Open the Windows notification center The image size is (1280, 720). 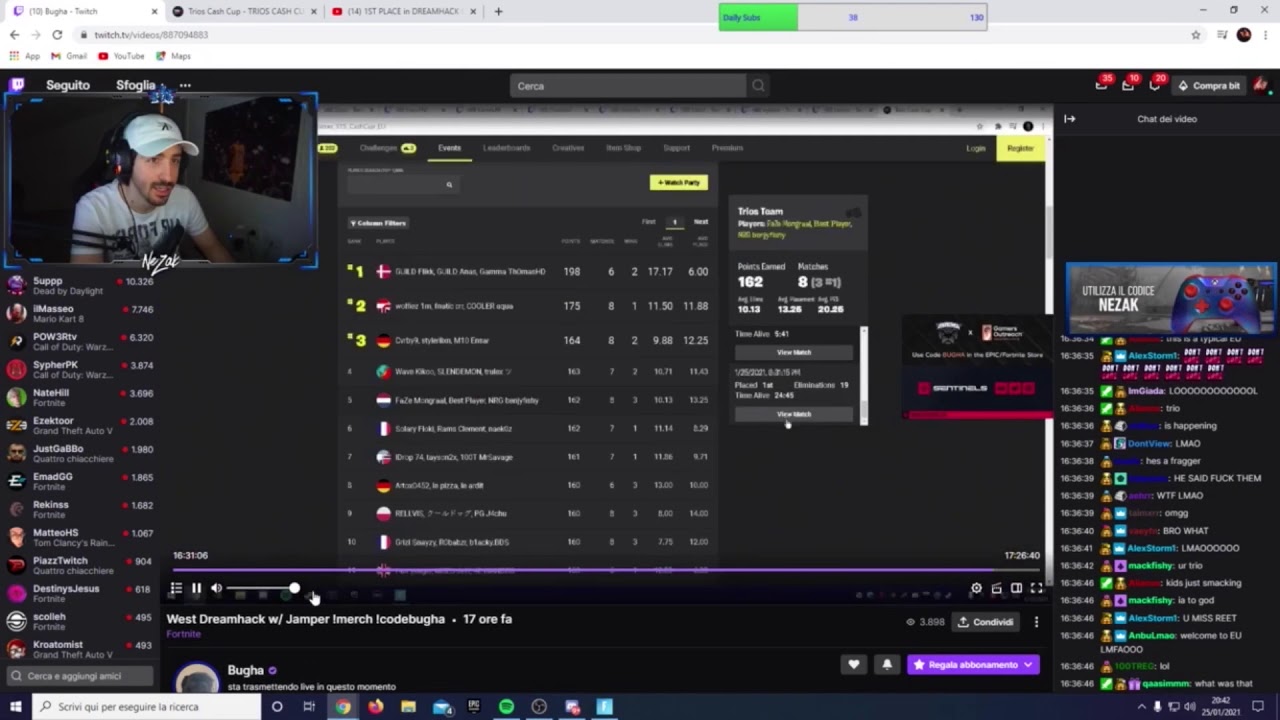pos(1258,707)
